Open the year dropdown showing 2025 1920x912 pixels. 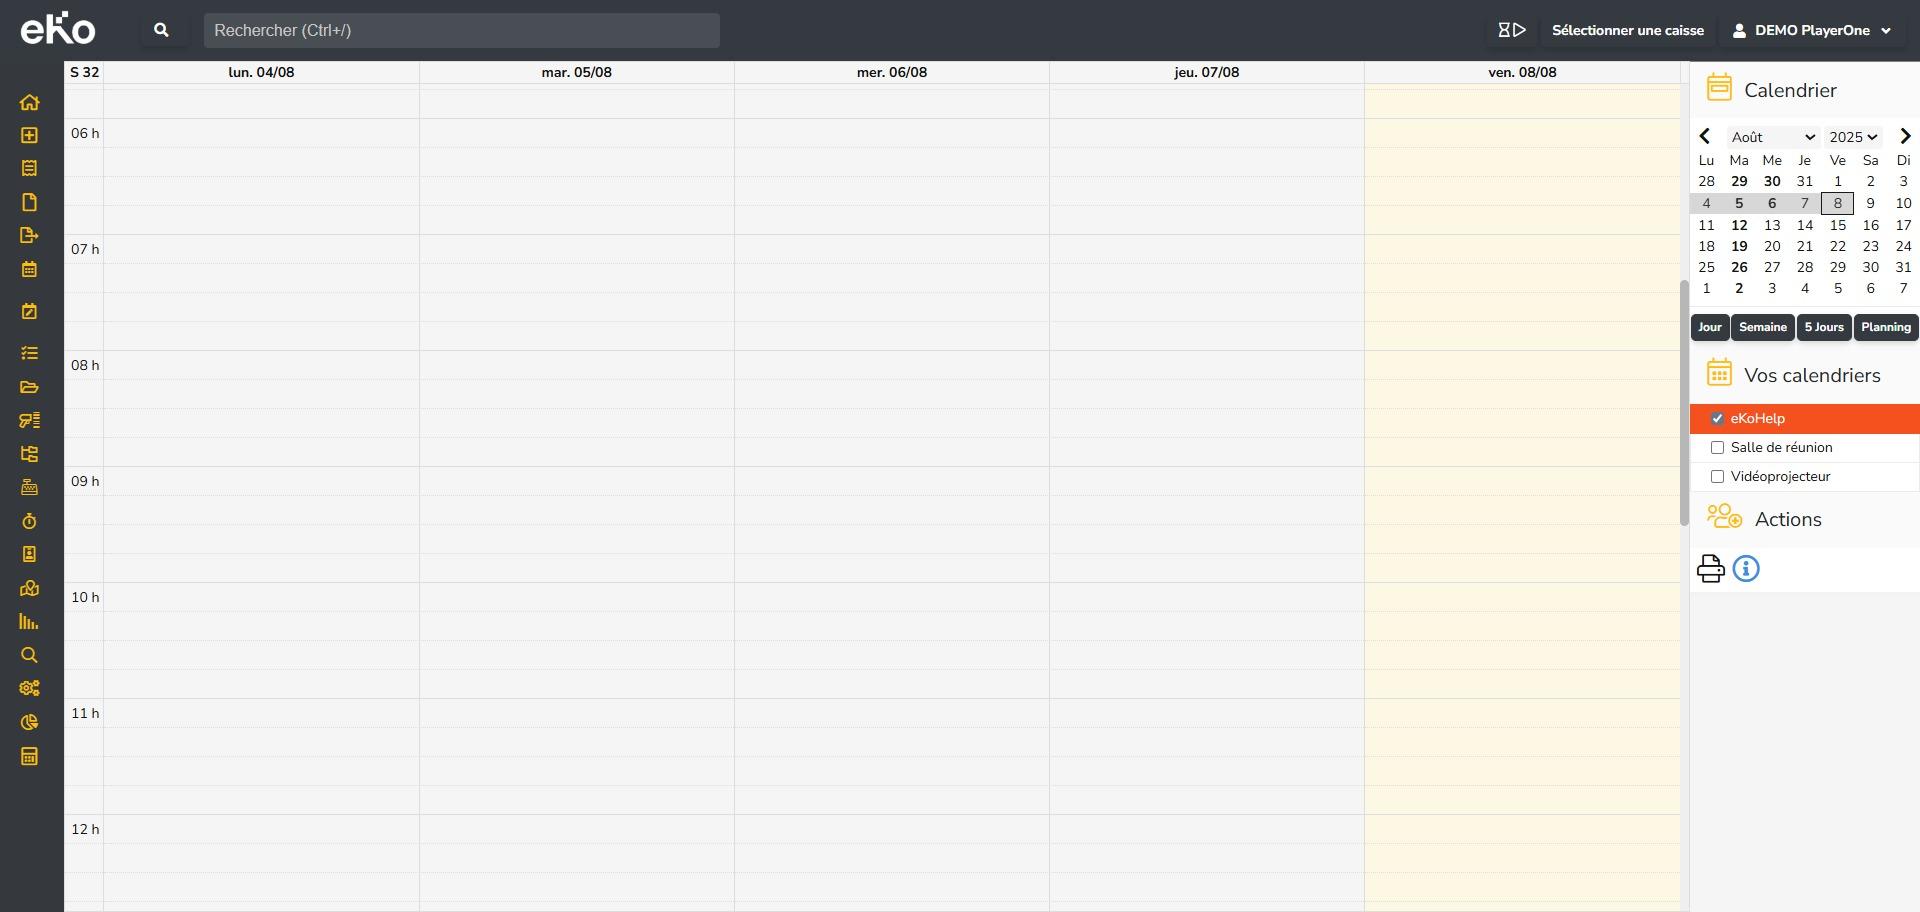pos(1853,137)
